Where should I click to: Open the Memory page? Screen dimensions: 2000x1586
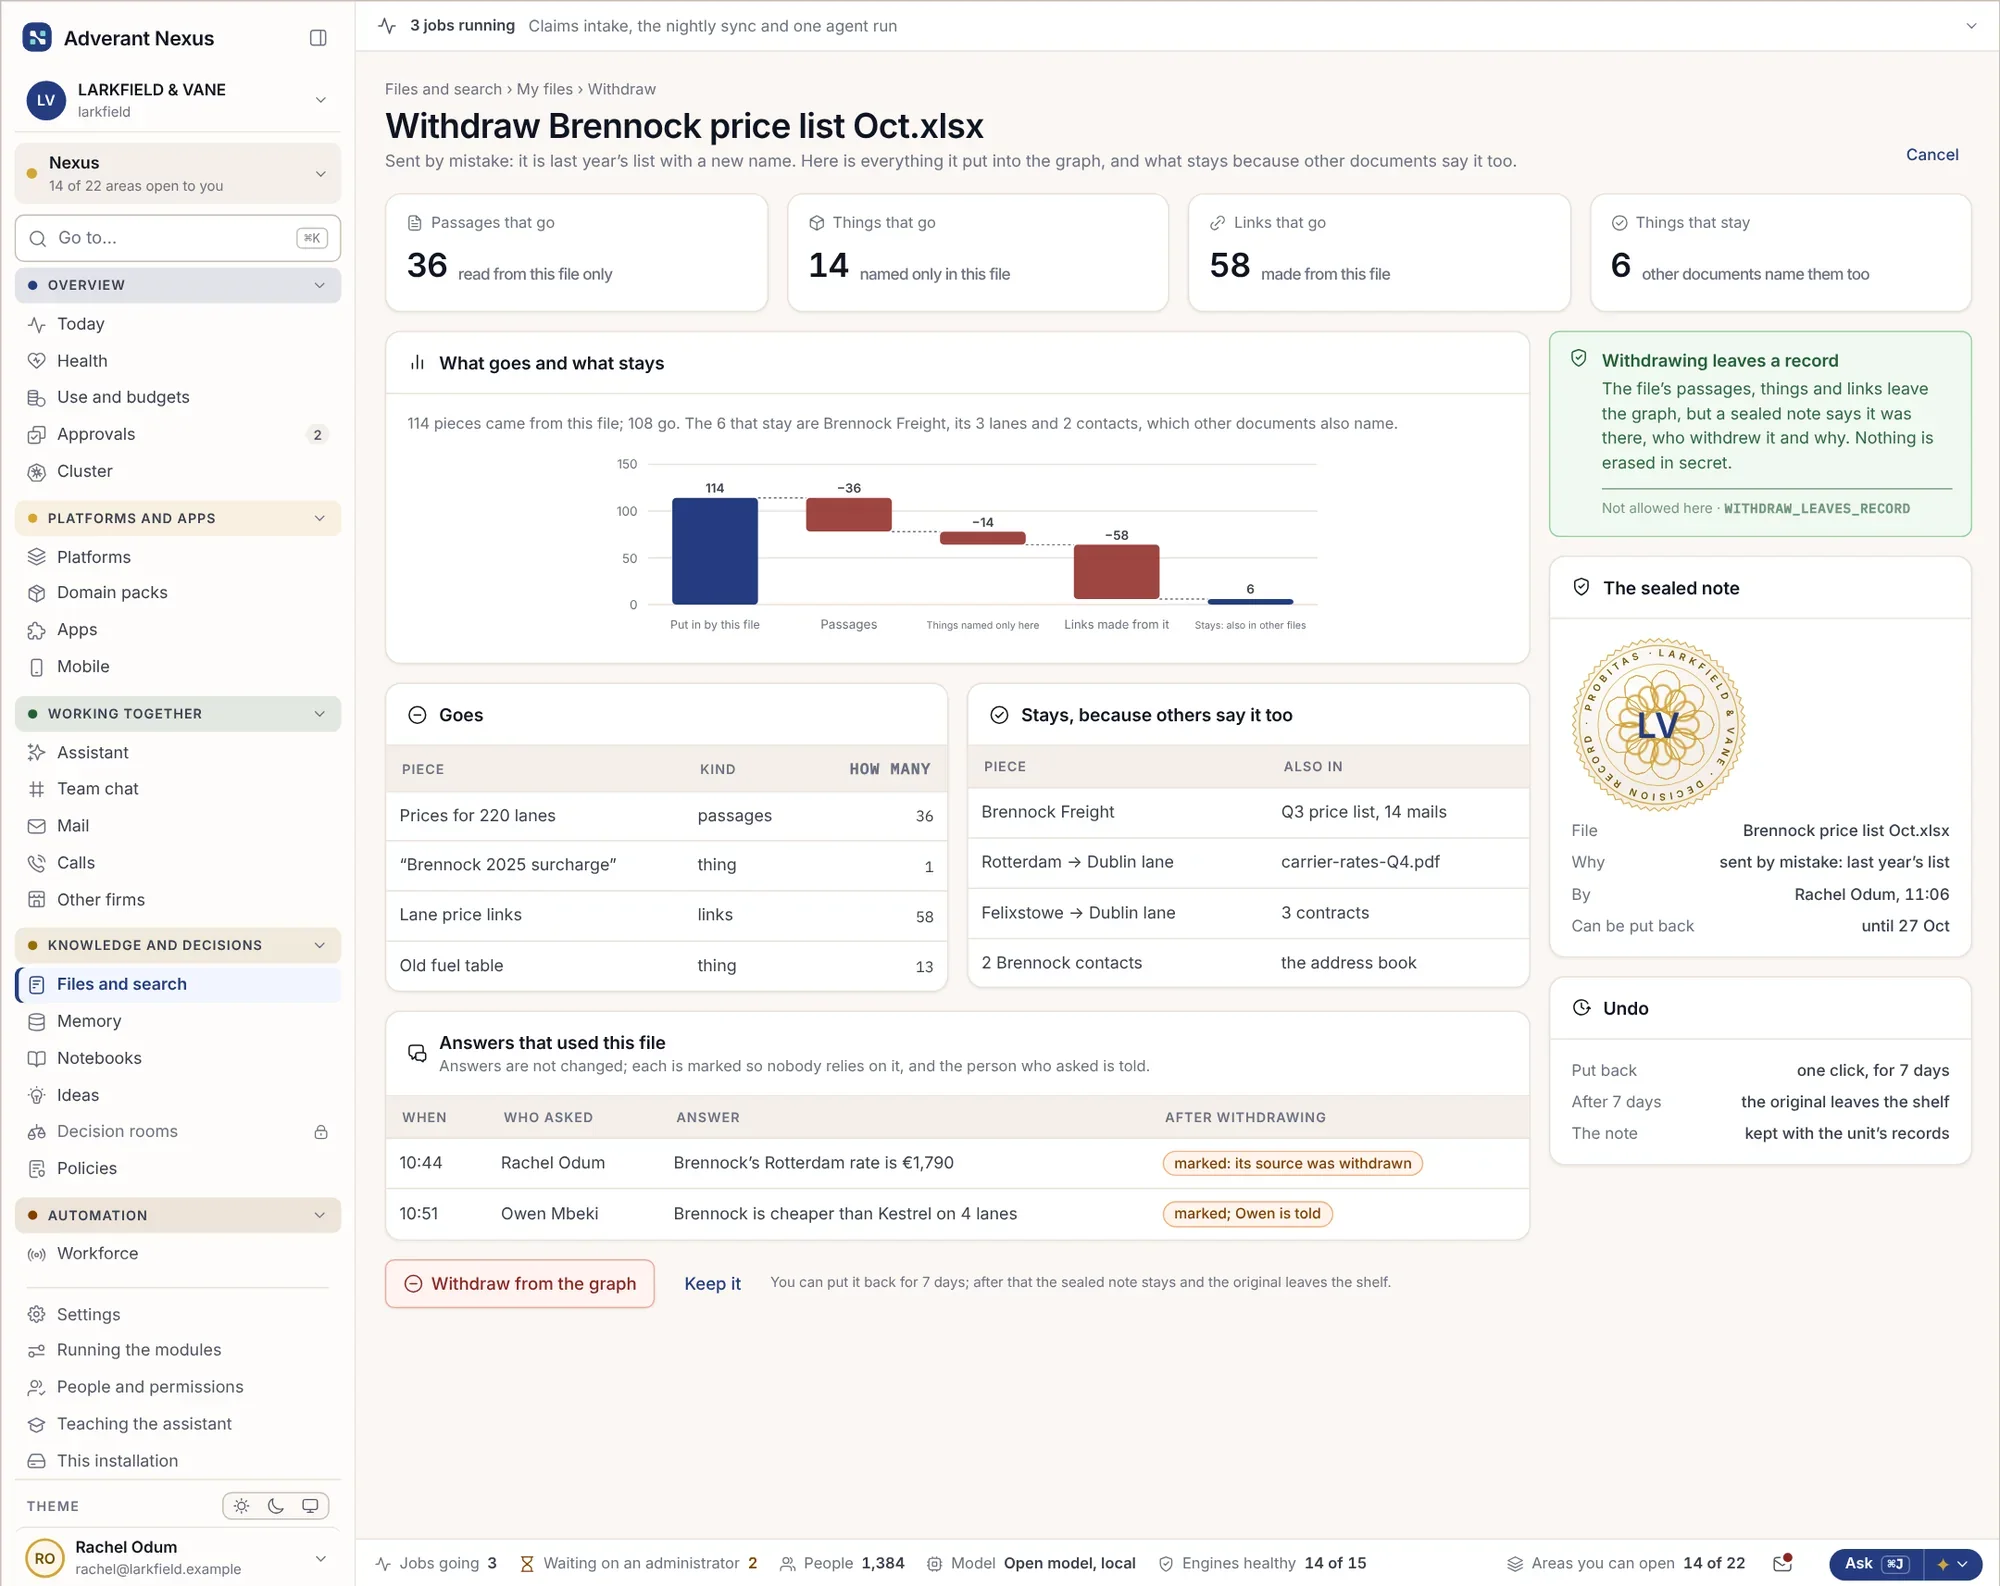(x=178, y=1021)
